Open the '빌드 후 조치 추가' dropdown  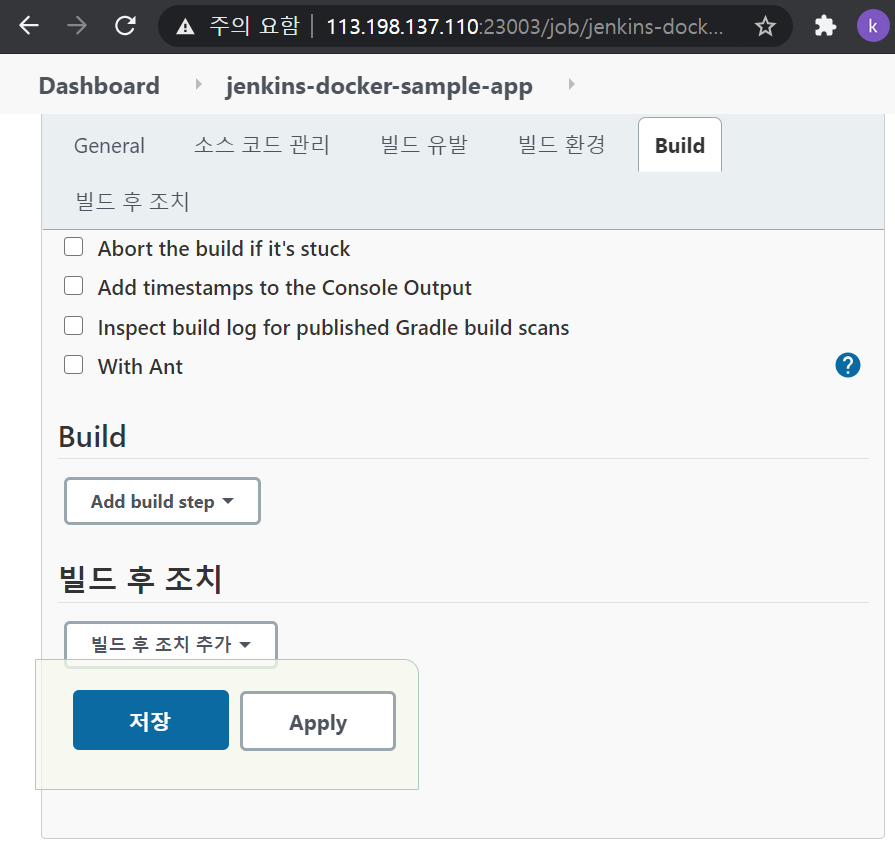(171, 644)
